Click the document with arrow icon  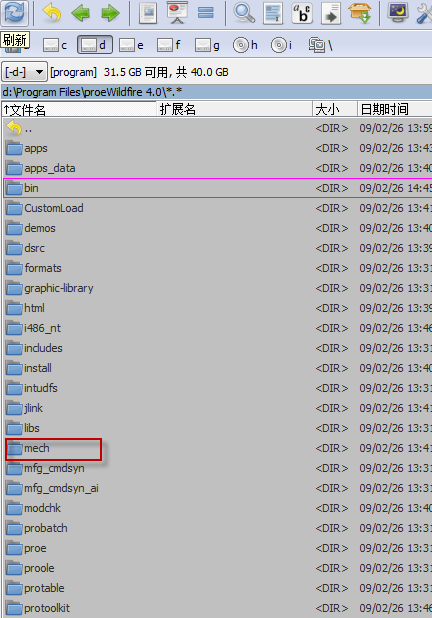(331, 13)
